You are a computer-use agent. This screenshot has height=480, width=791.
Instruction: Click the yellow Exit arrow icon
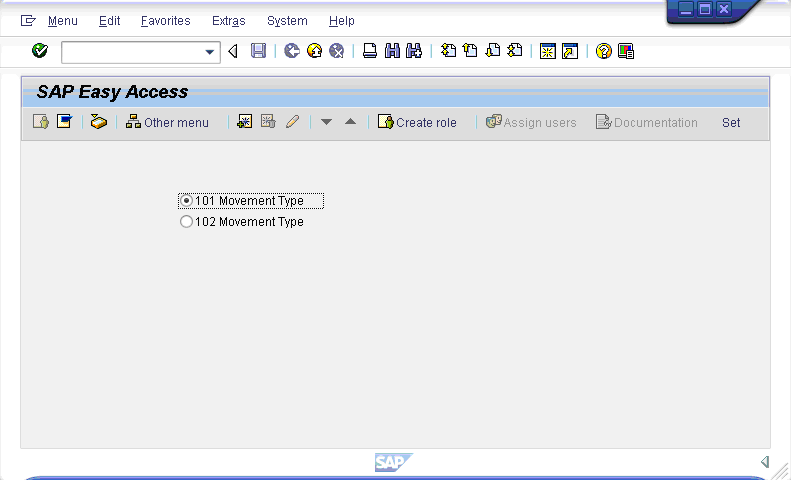314,51
